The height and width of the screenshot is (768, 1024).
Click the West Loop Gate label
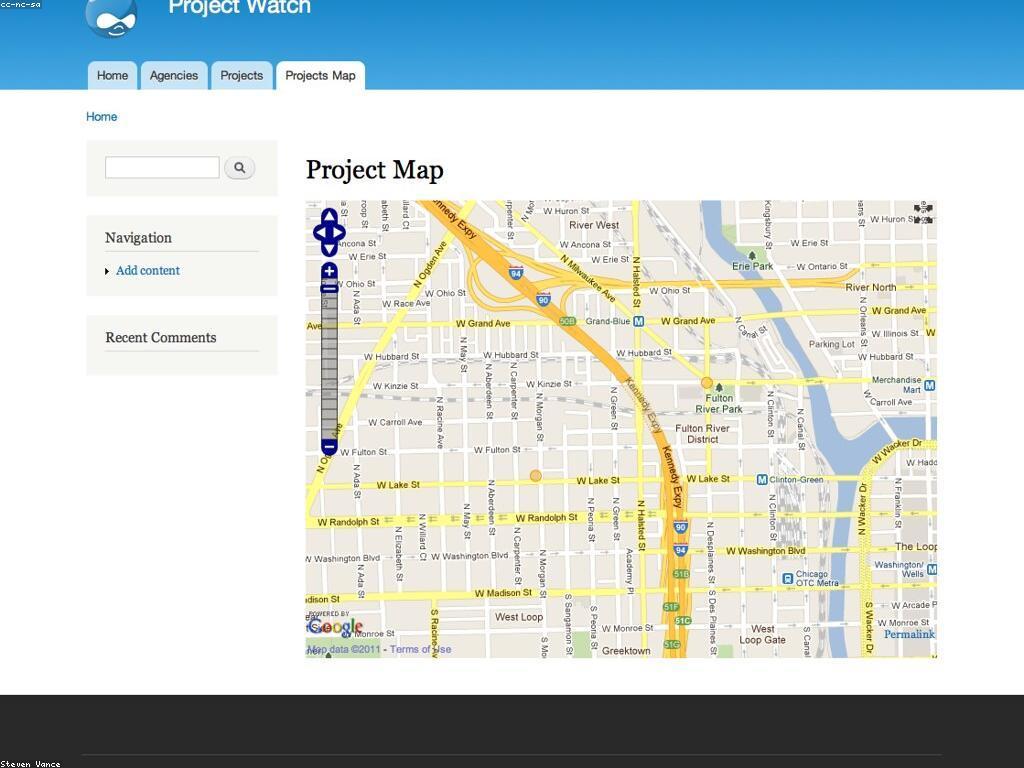point(762,634)
